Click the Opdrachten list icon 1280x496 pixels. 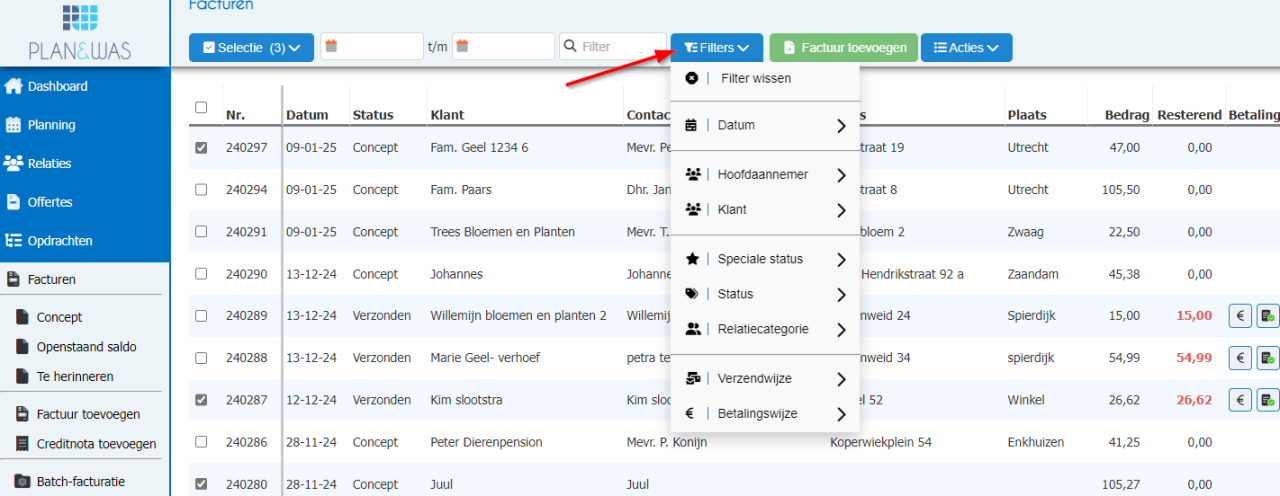[x=13, y=241]
